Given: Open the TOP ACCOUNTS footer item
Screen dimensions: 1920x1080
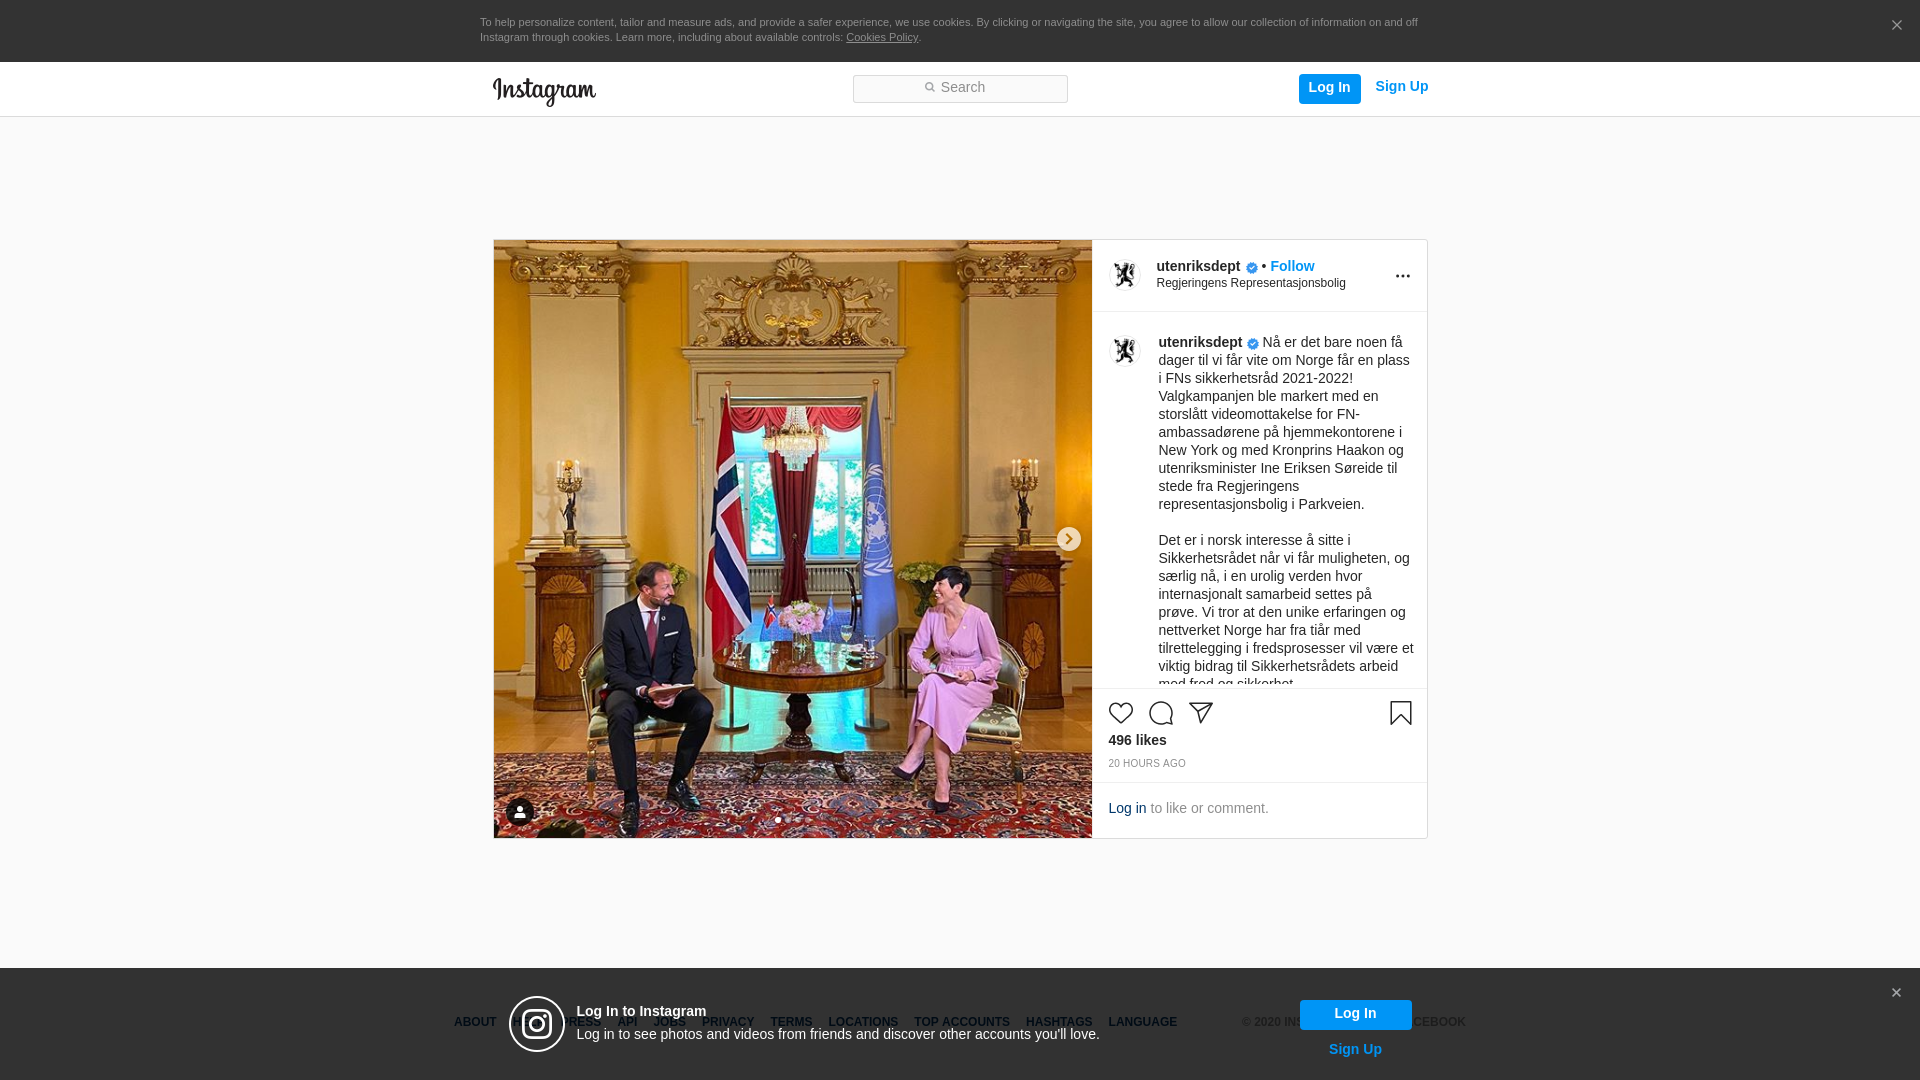Looking at the screenshot, I should pos(961,1022).
